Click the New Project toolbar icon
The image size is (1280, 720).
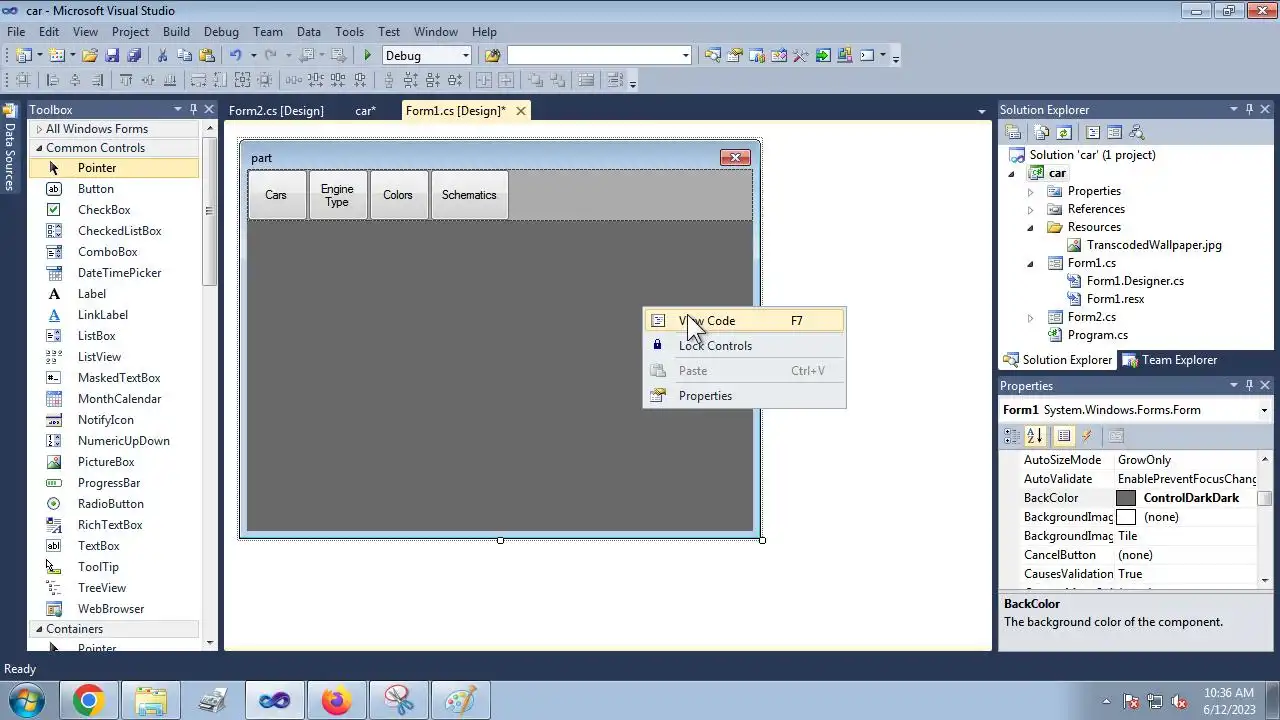24,55
